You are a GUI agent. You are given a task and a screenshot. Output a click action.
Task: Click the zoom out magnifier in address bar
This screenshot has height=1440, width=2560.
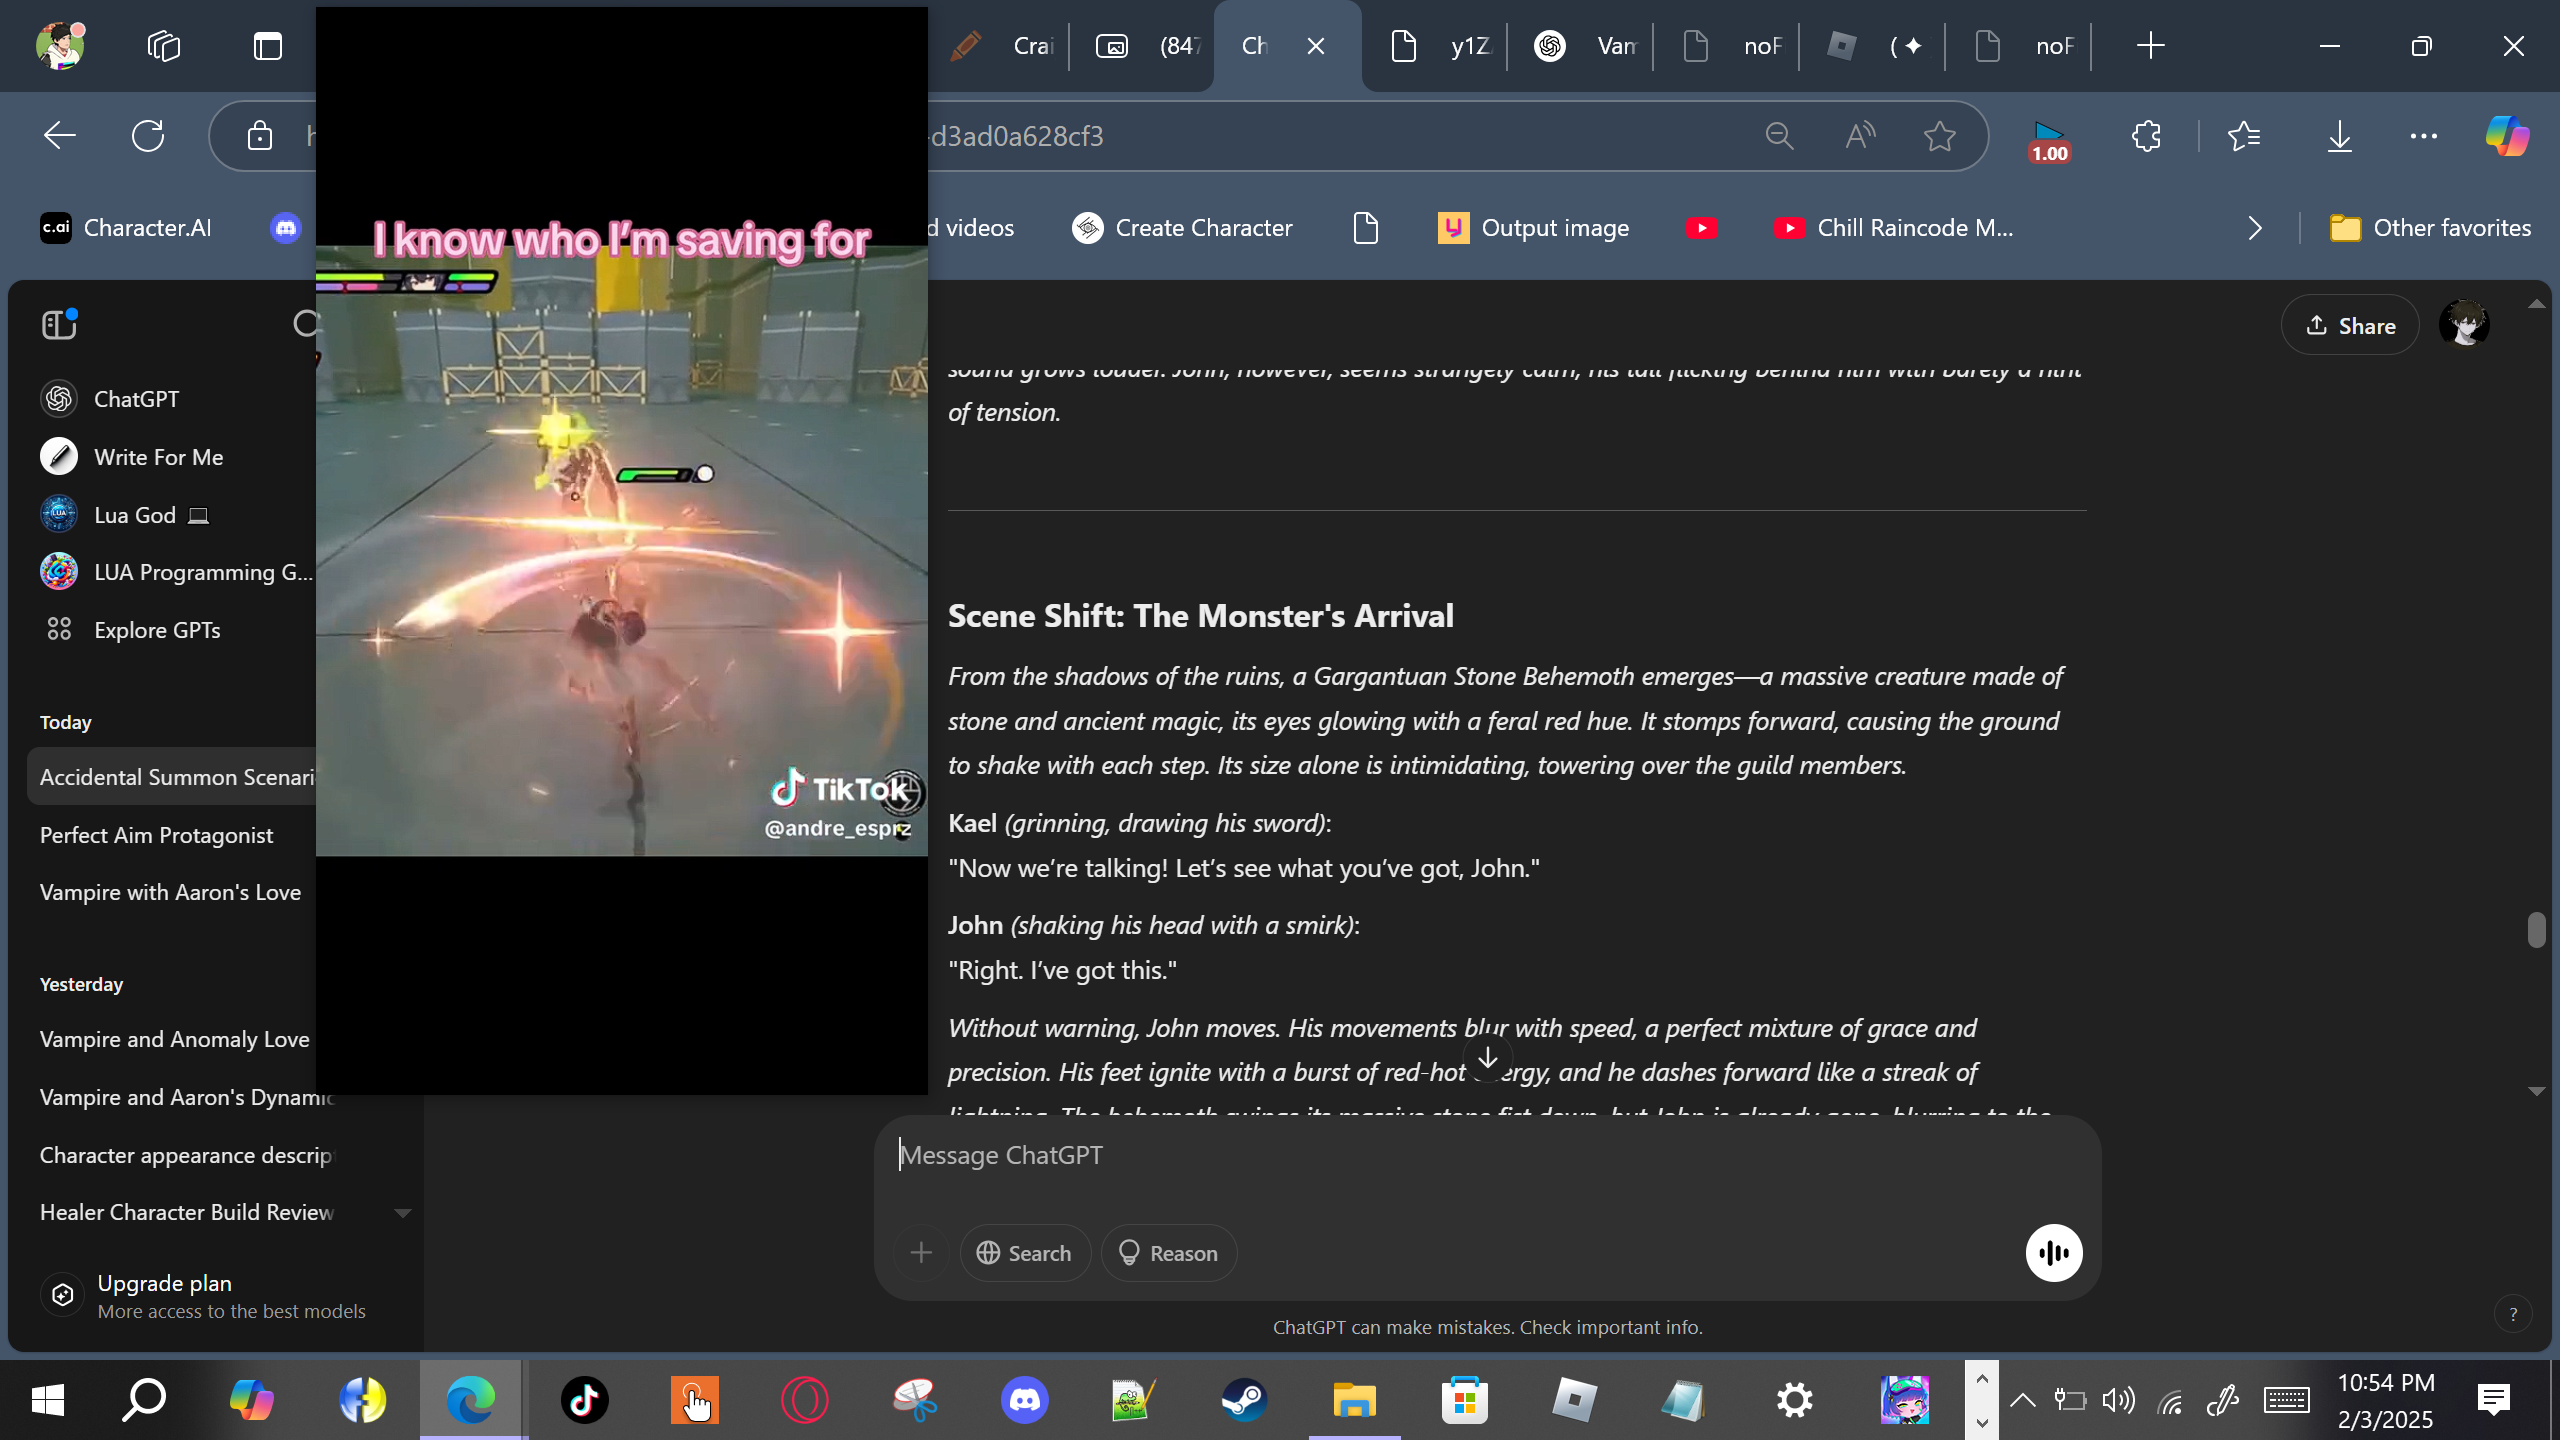1780,136
